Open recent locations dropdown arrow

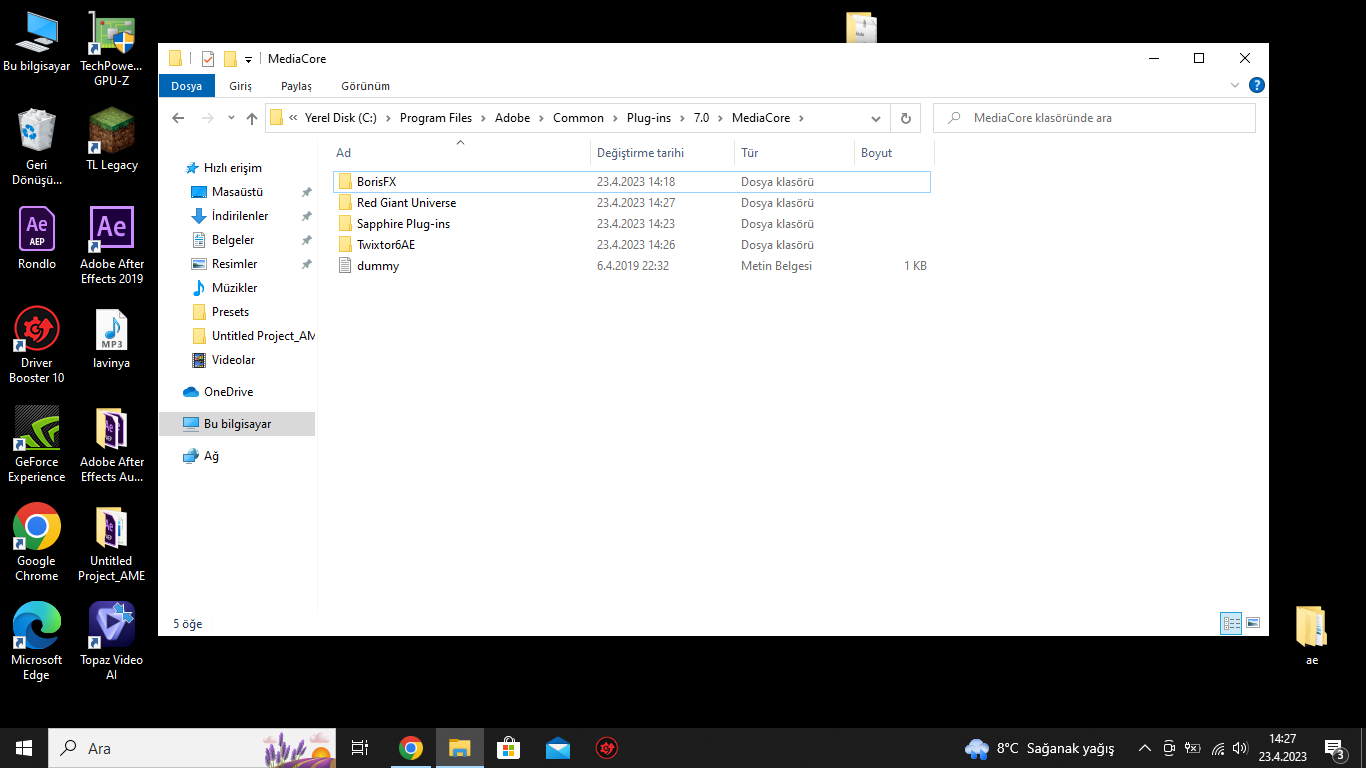point(231,118)
